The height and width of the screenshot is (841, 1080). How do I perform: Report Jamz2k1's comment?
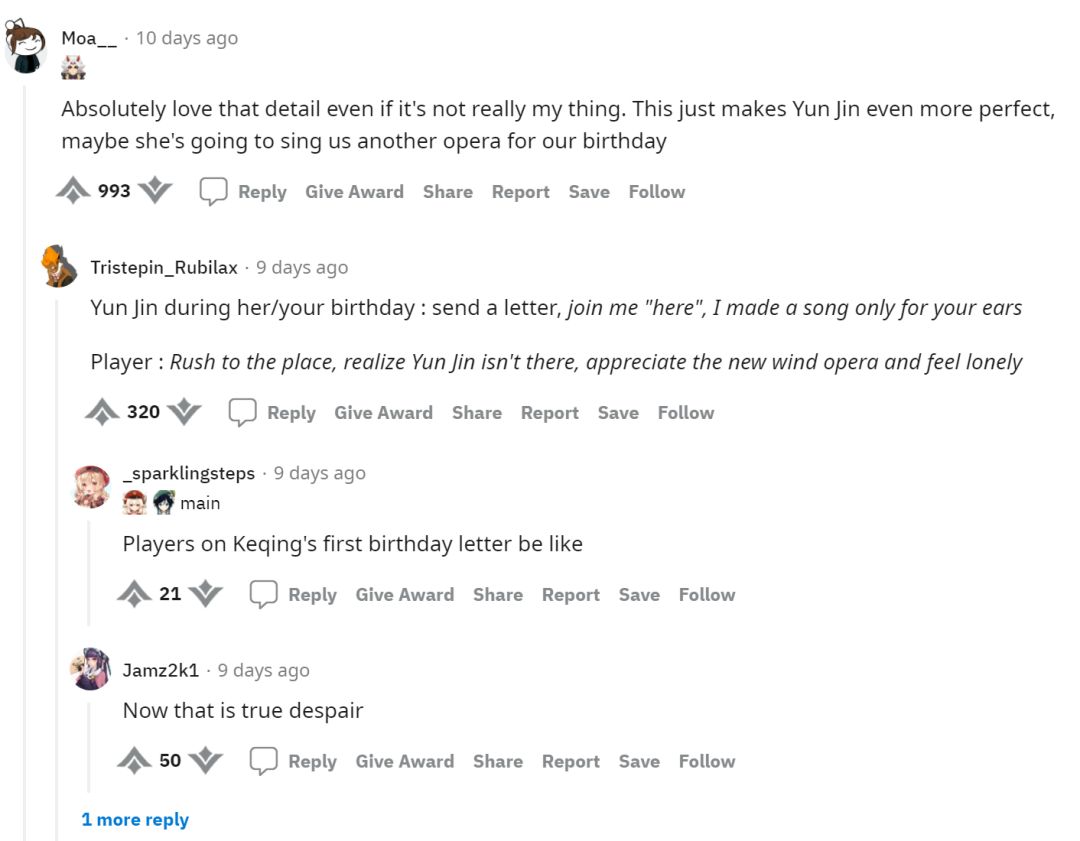click(x=571, y=761)
